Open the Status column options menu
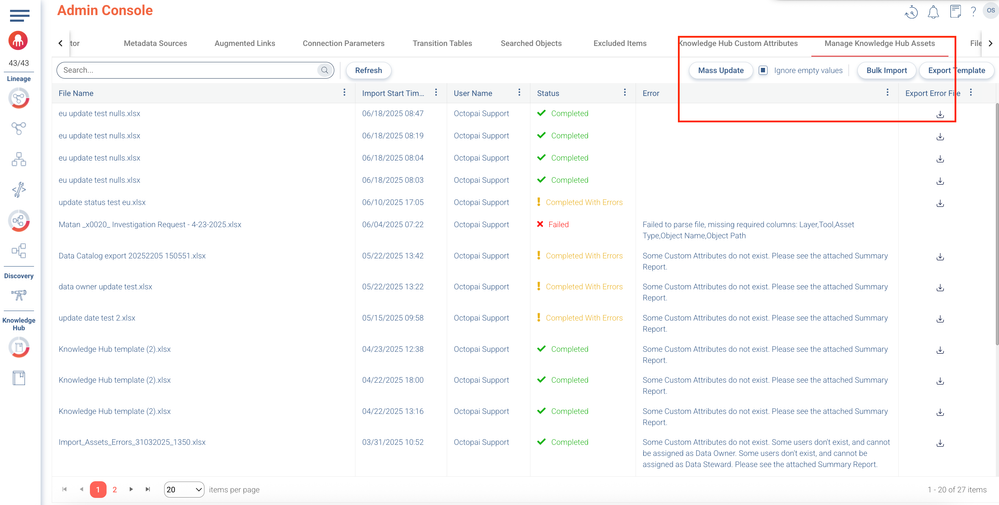999x505 pixels. [x=625, y=93]
